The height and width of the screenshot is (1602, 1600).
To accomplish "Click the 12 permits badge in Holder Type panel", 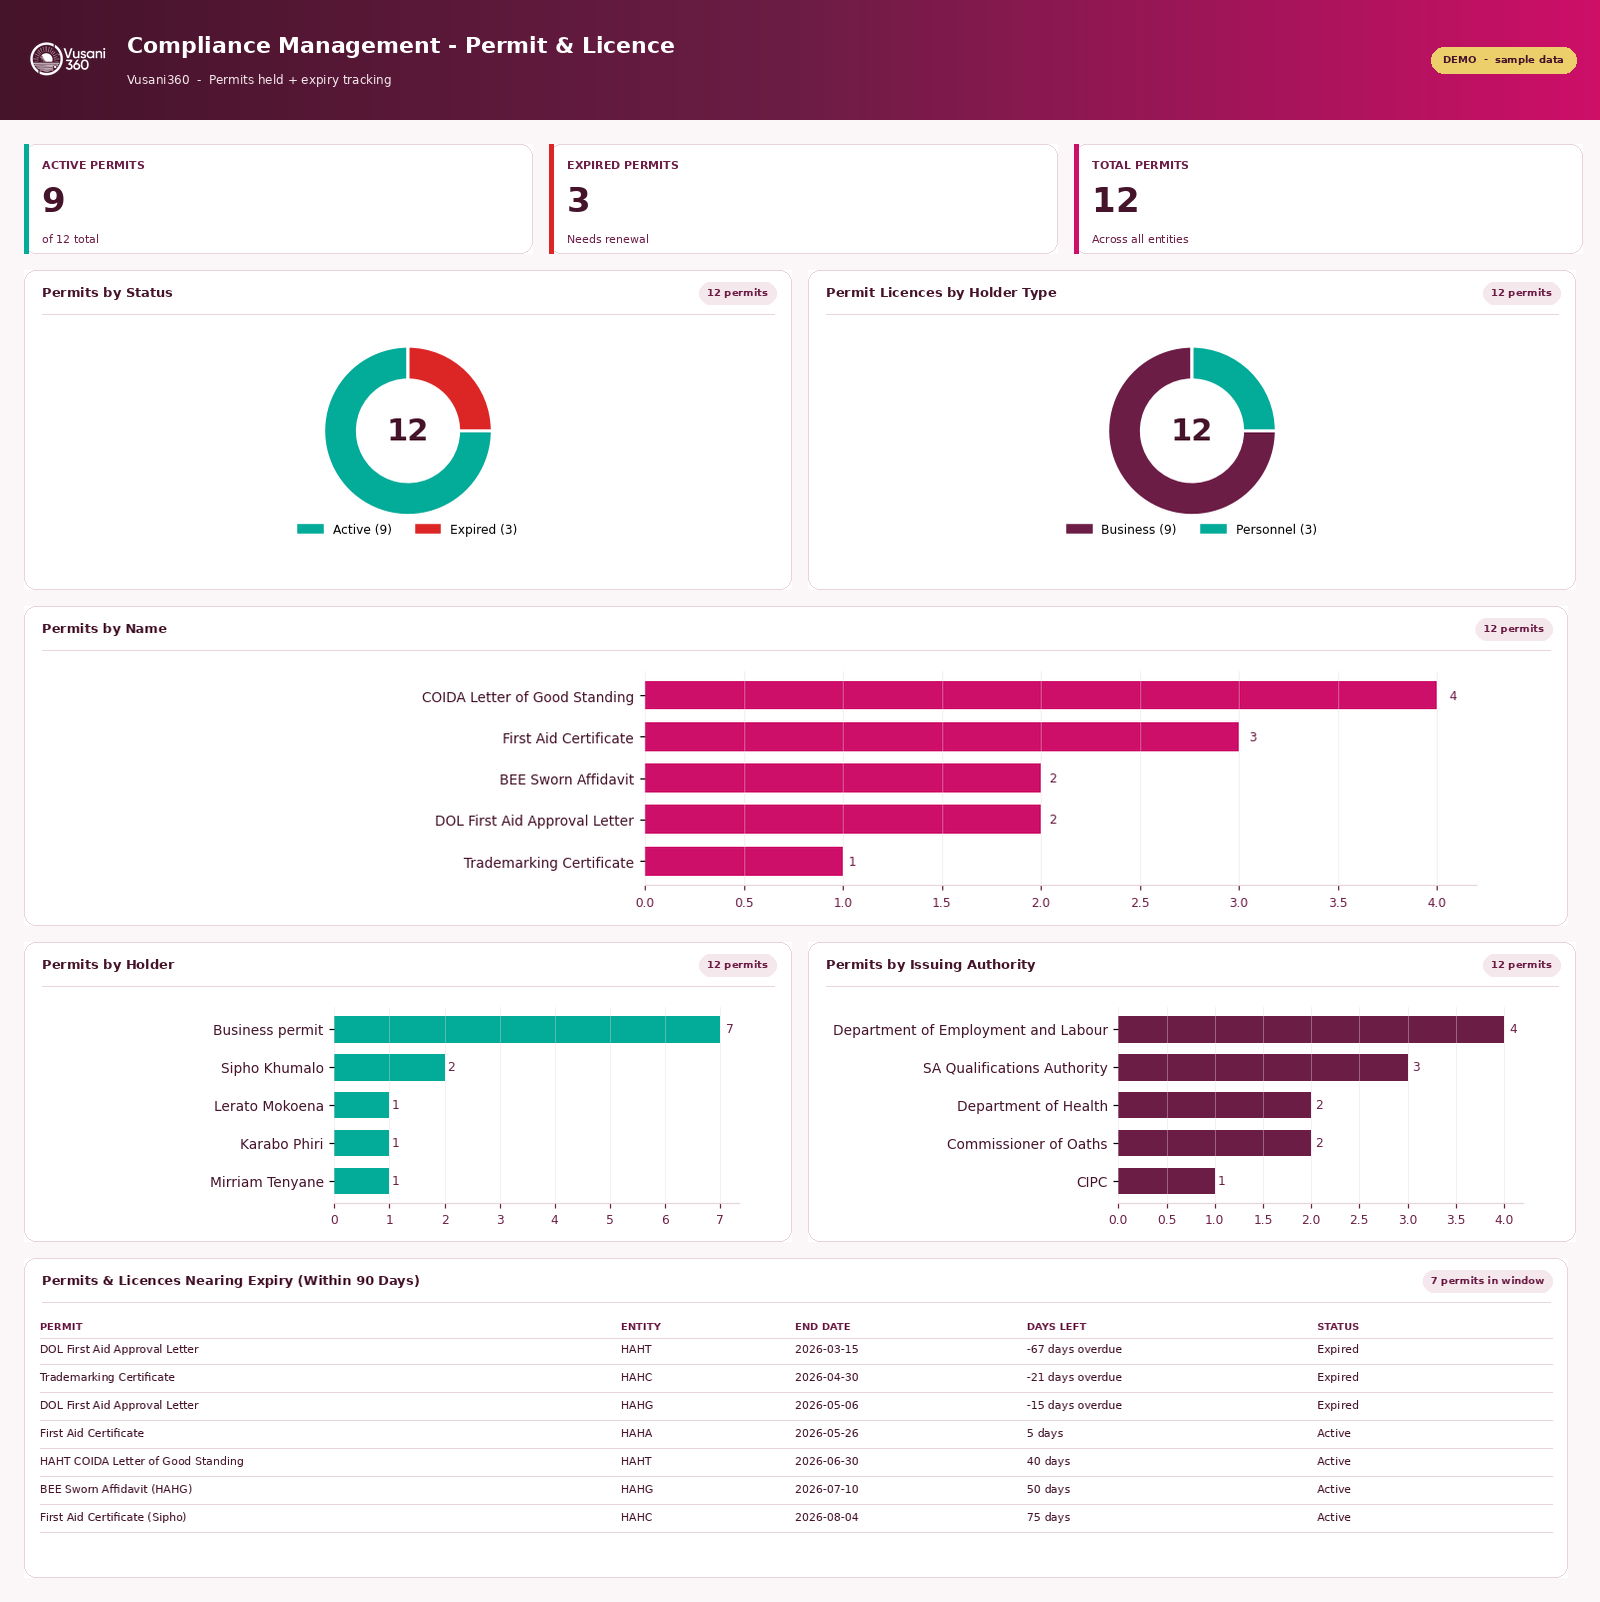I will [1521, 293].
